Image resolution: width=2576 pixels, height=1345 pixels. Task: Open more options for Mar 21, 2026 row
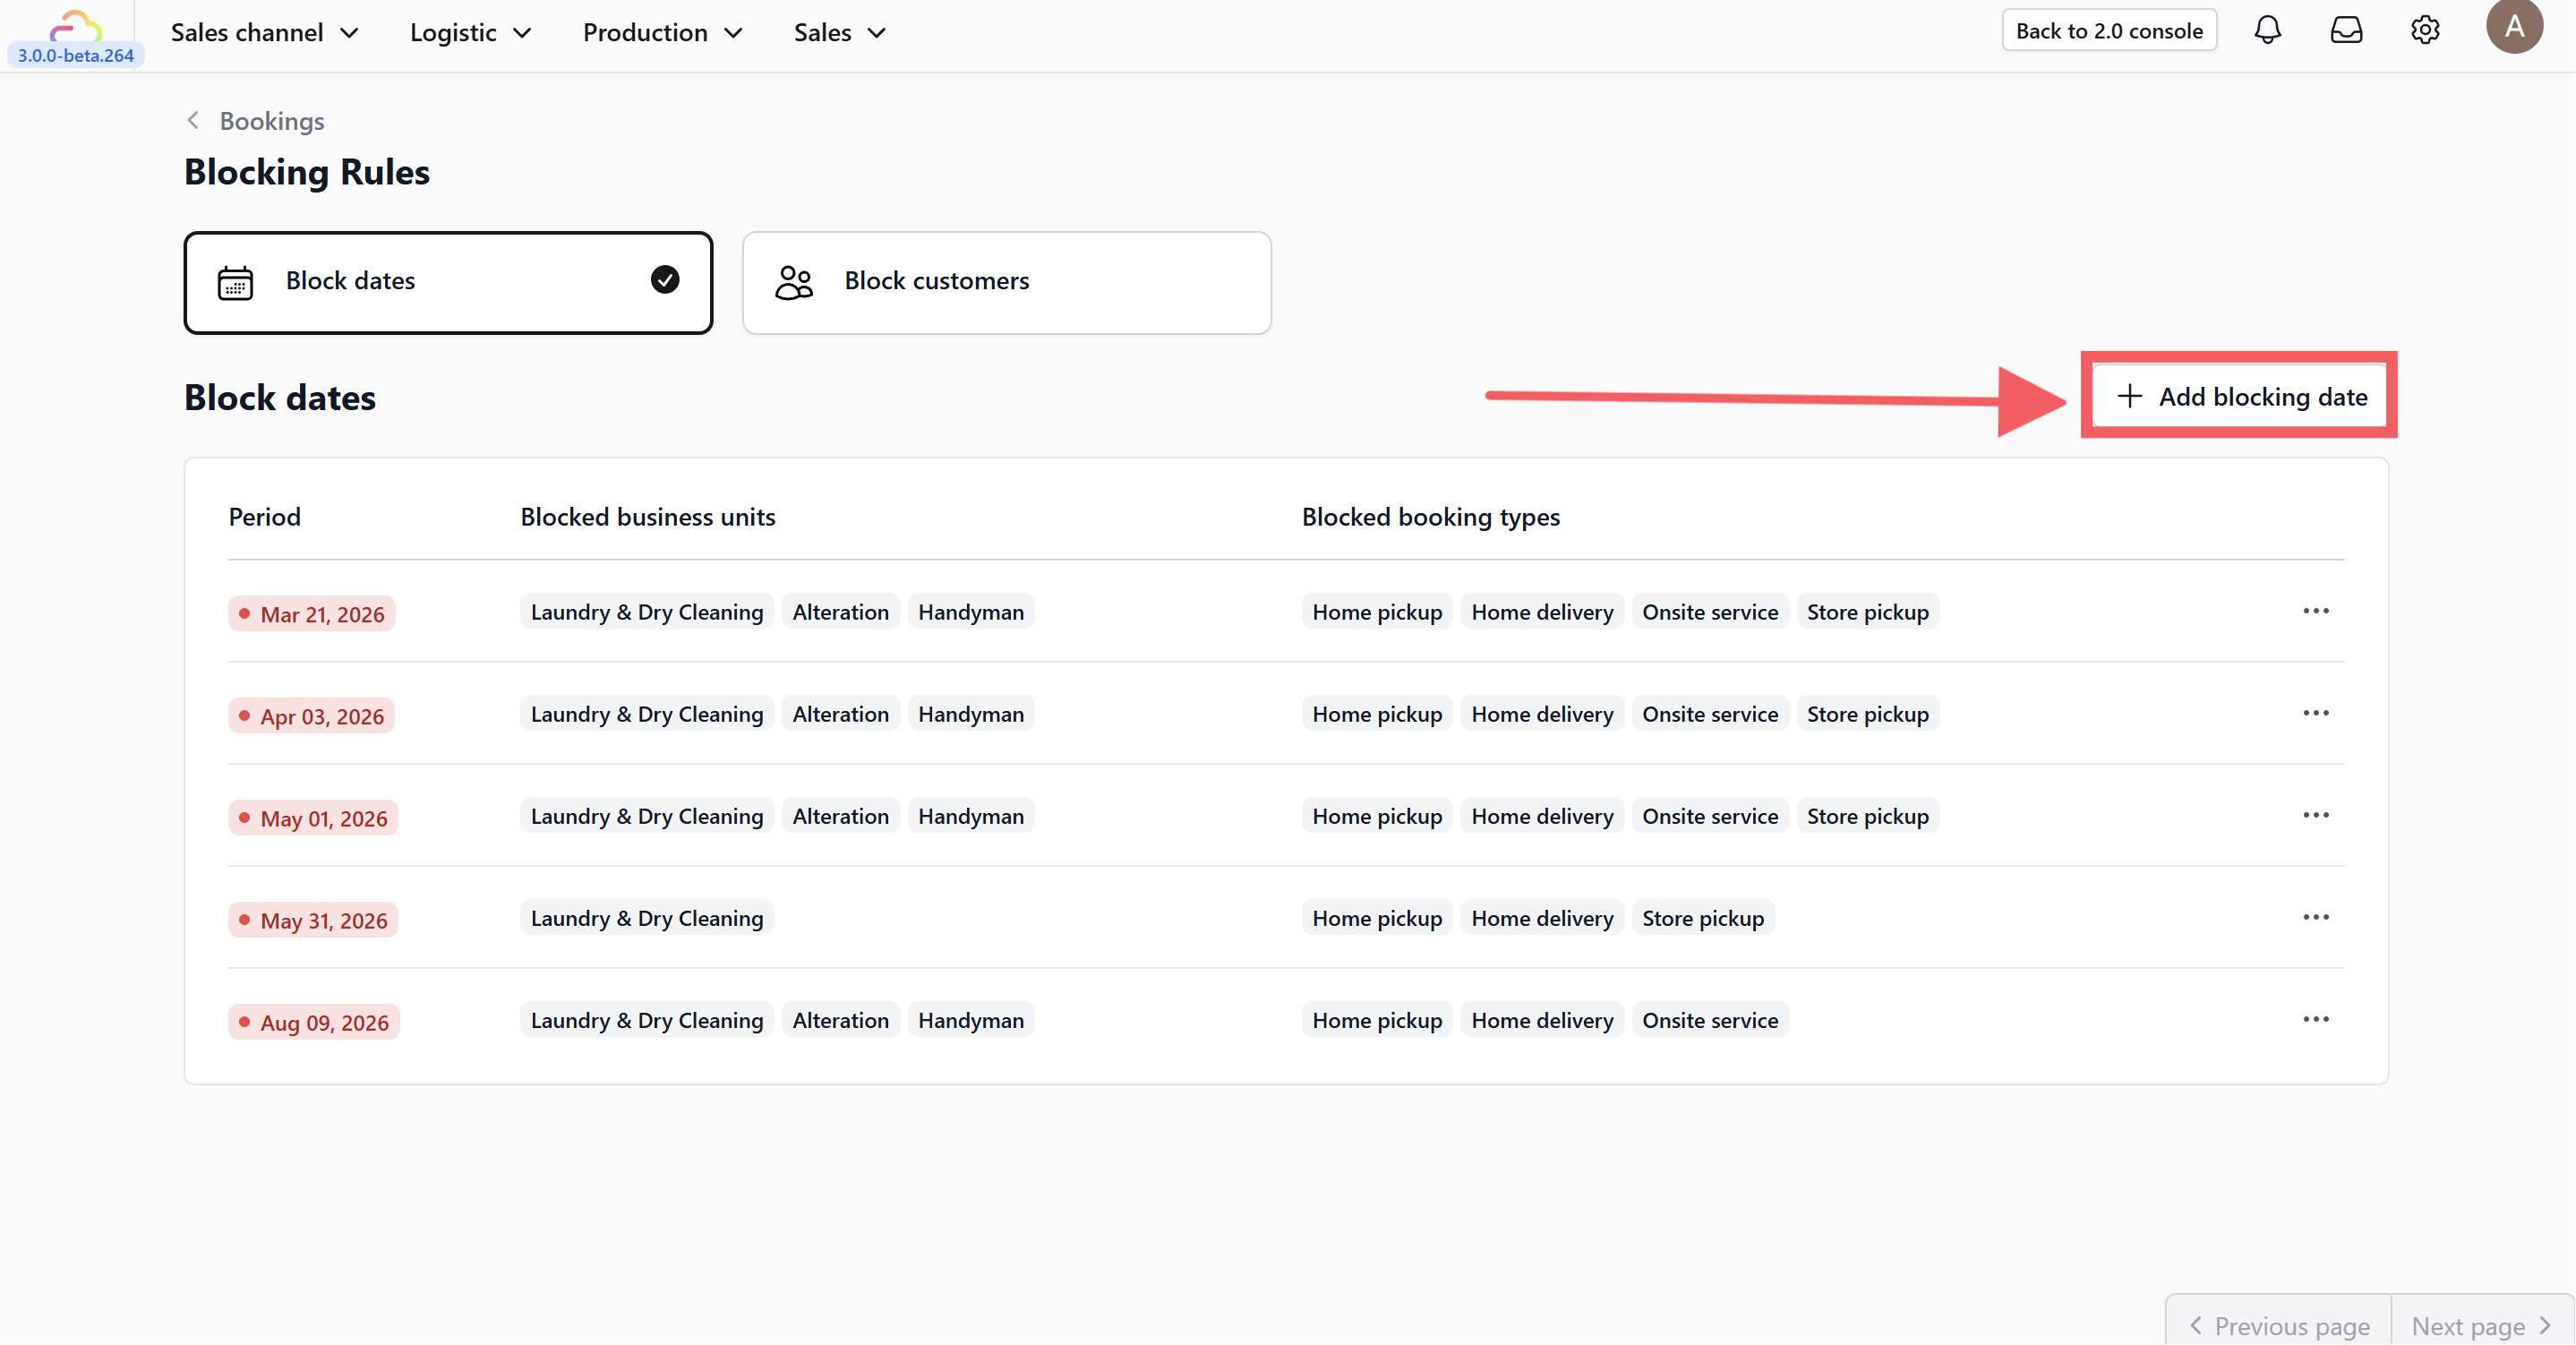pyautogui.click(x=2315, y=611)
